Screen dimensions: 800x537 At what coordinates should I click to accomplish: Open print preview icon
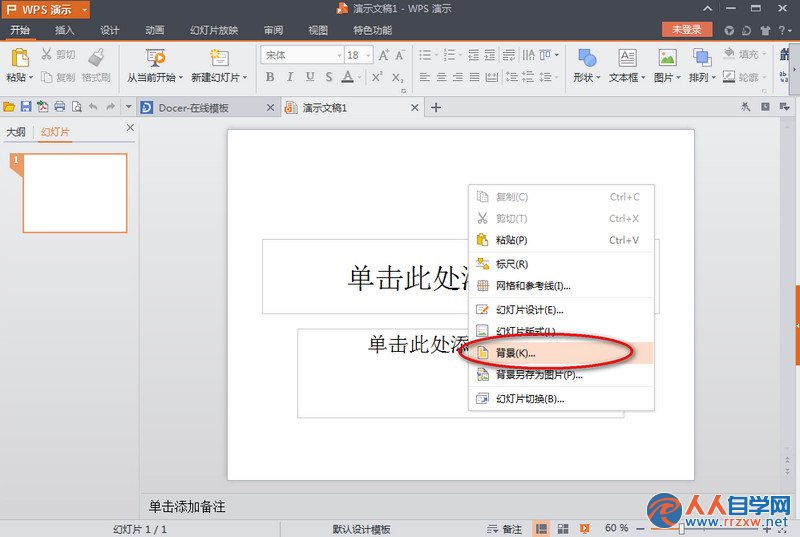pos(77,107)
